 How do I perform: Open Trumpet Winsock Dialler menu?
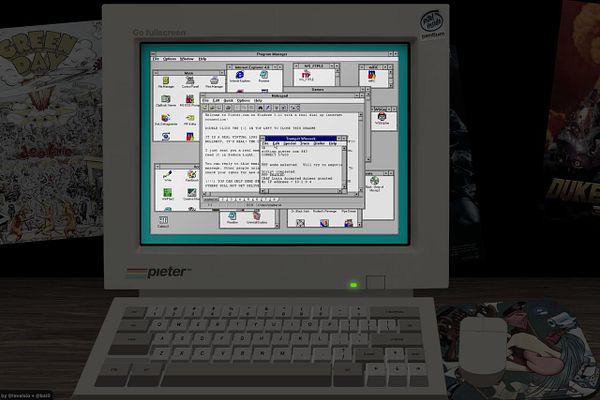point(319,144)
